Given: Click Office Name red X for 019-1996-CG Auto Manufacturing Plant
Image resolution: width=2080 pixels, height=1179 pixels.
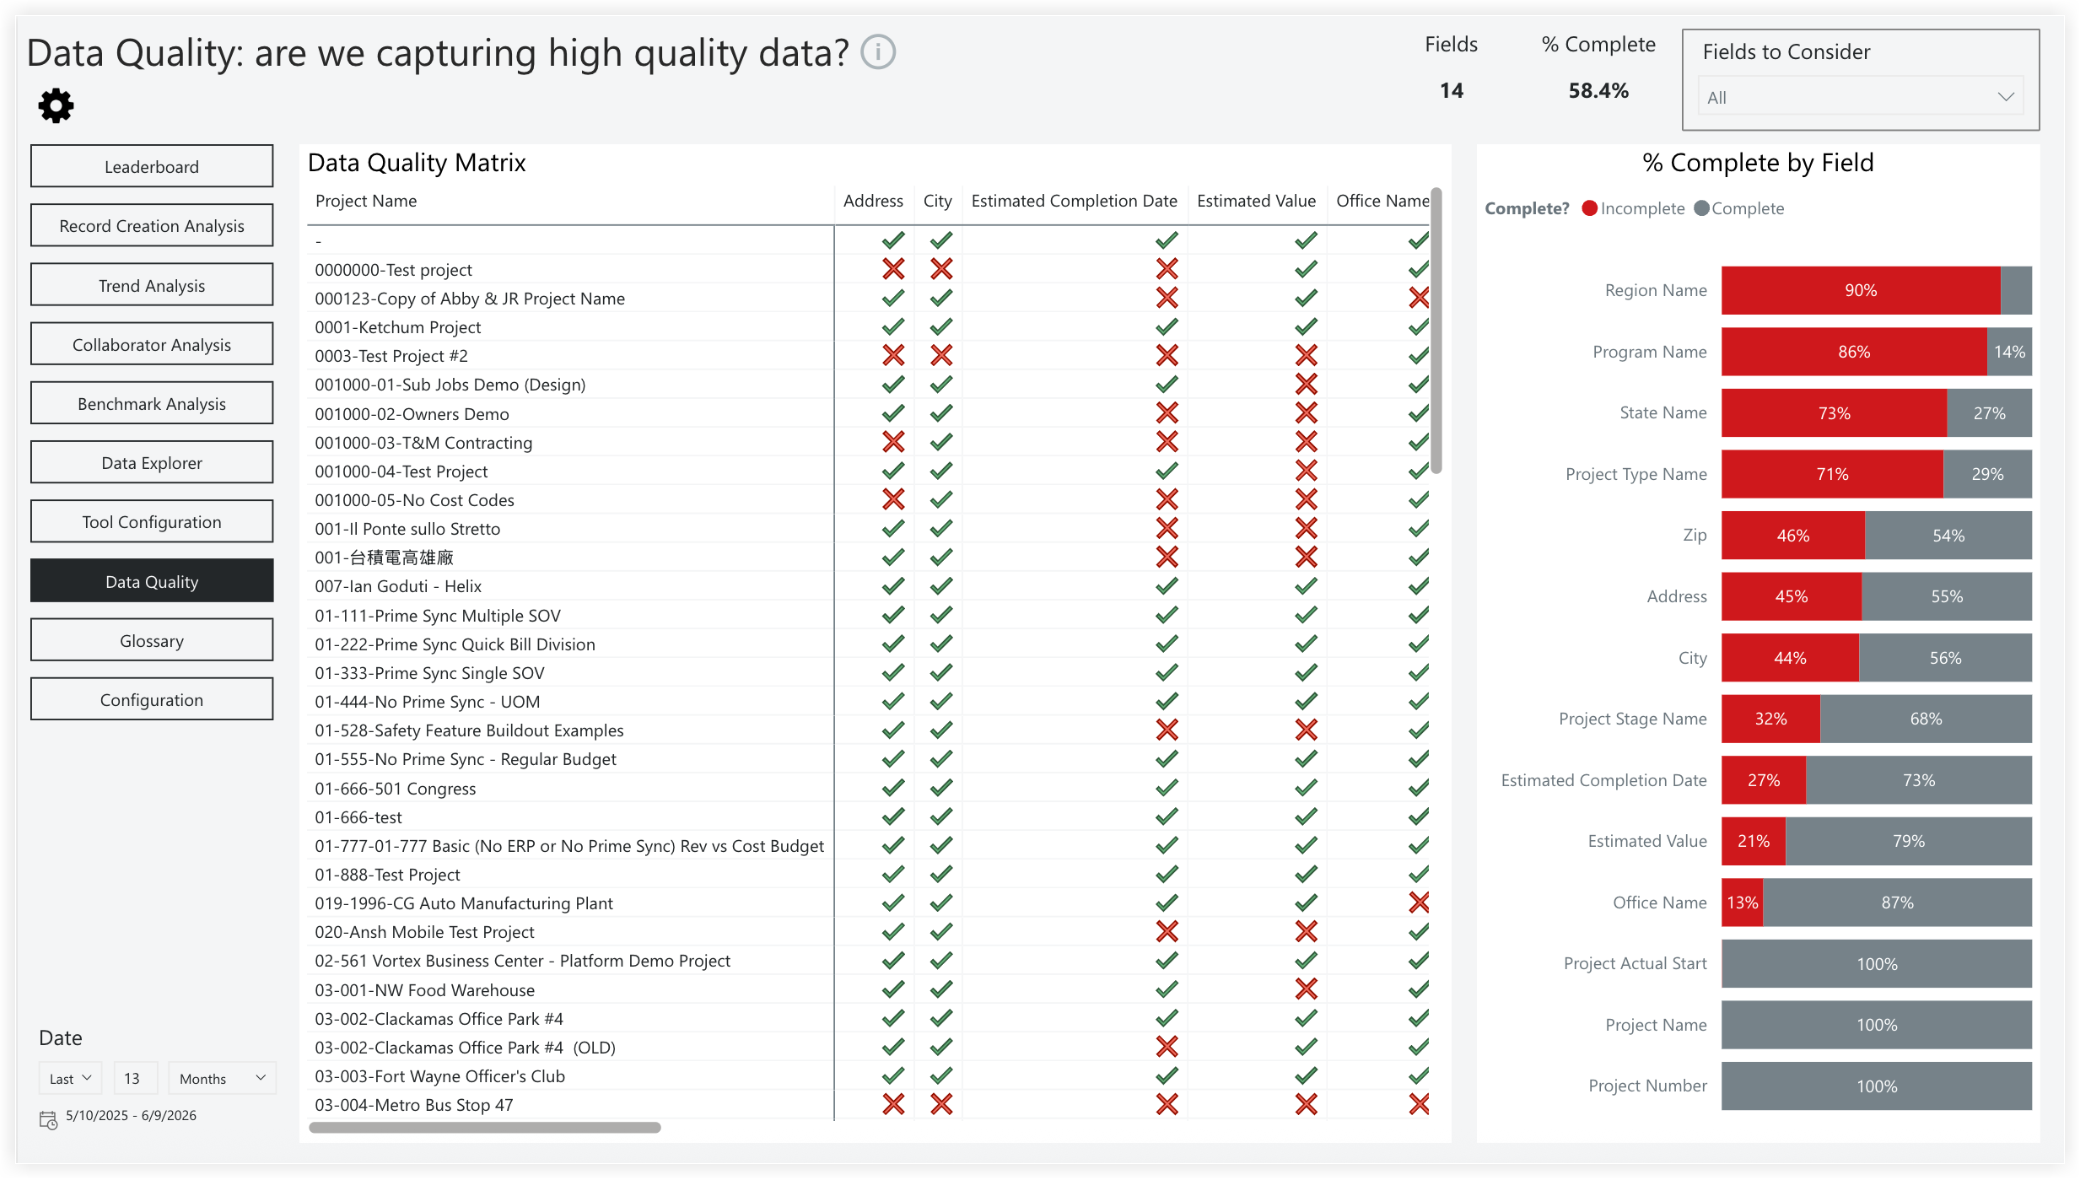Looking at the screenshot, I should (1418, 903).
